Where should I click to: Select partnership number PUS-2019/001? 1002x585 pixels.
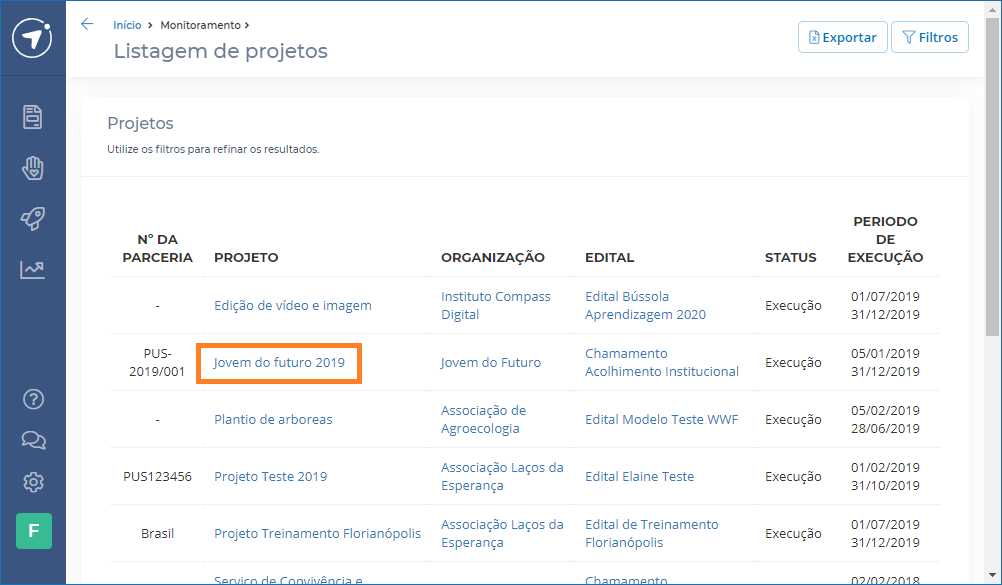[x=157, y=363]
